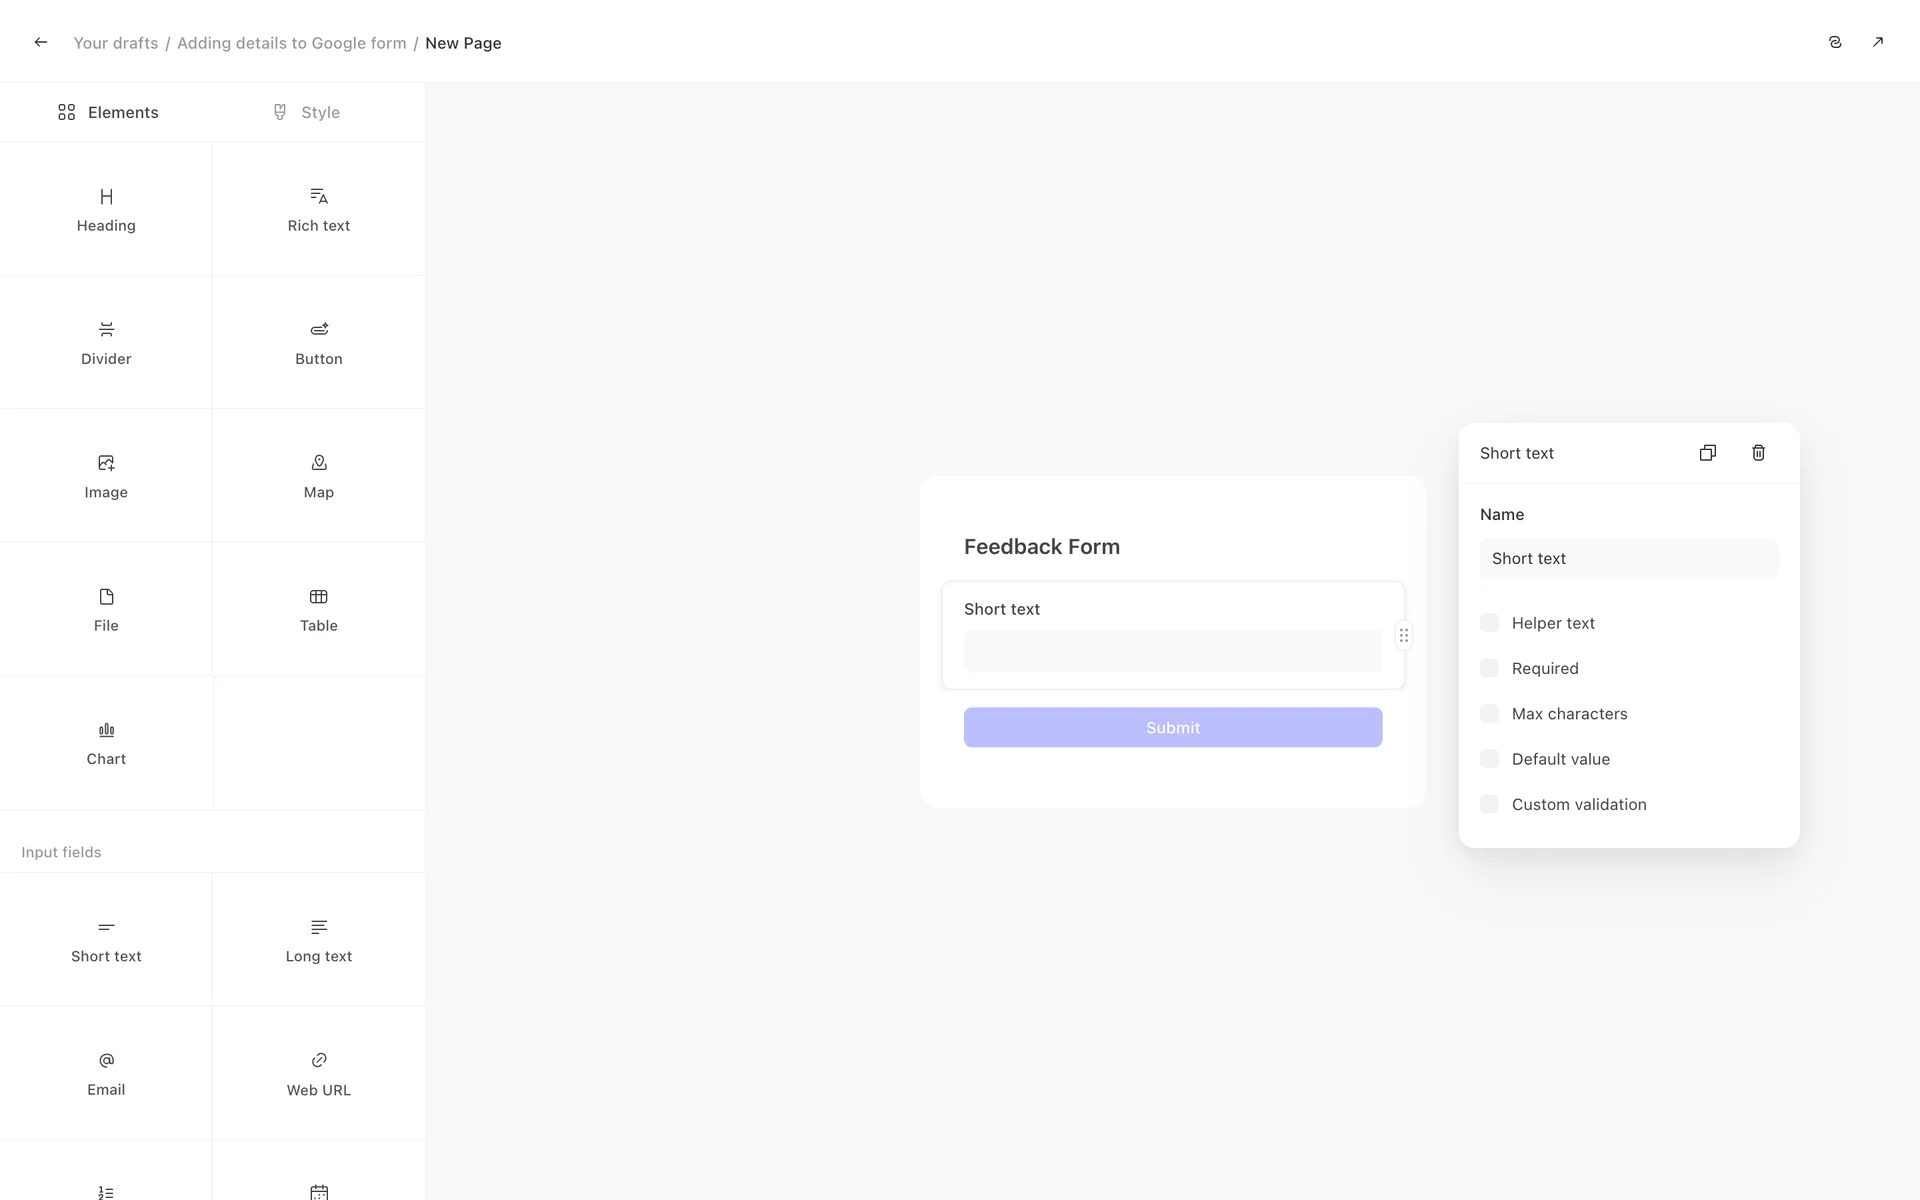1920x1200 pixels.
Task: Delete field with trash icon
Action: (x=1758, y=453)
